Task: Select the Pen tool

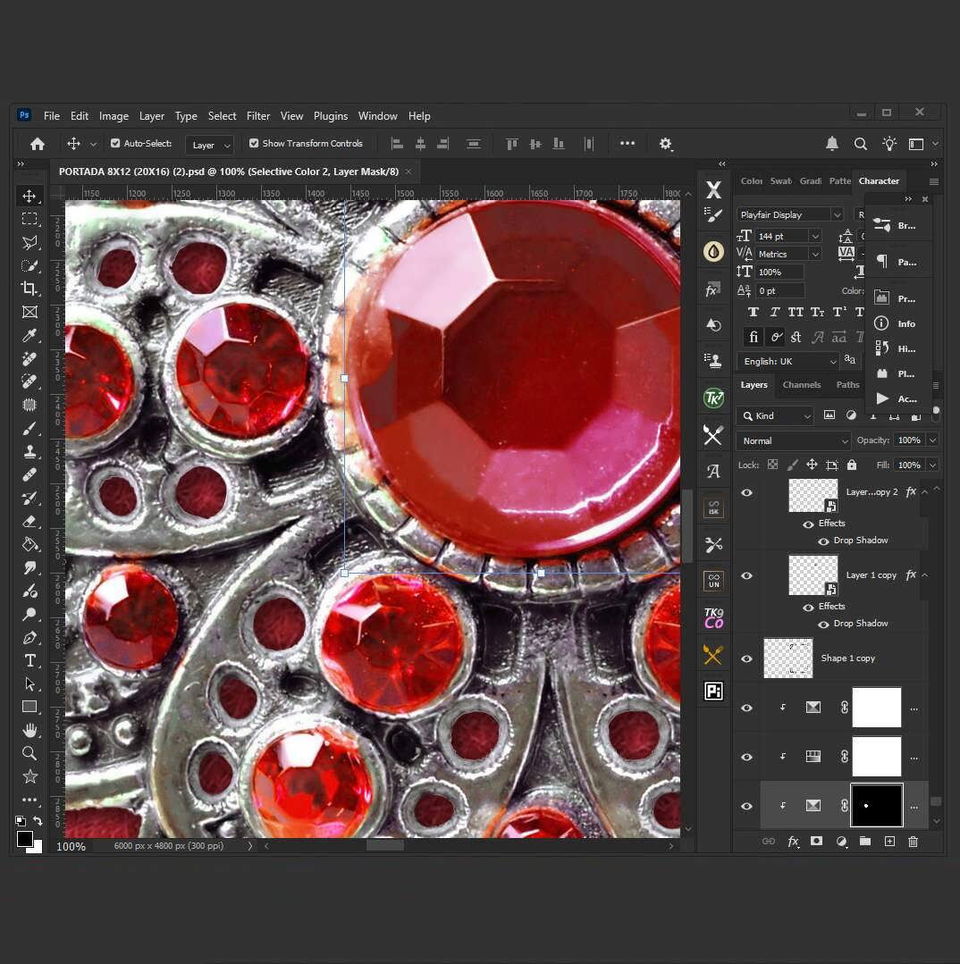Action: pyautogui.click(x=29, y=638)
